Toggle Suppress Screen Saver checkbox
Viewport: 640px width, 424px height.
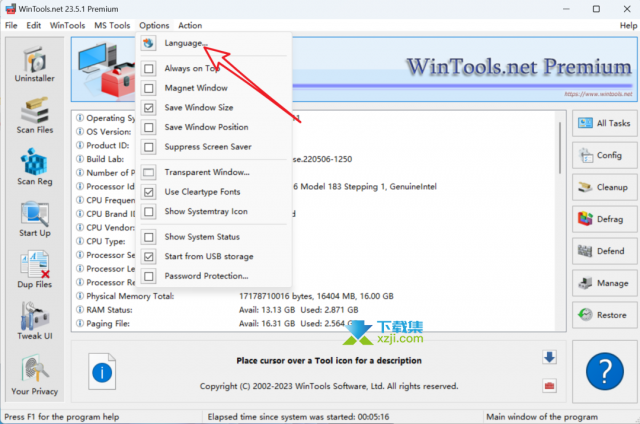tap(149, 147)
